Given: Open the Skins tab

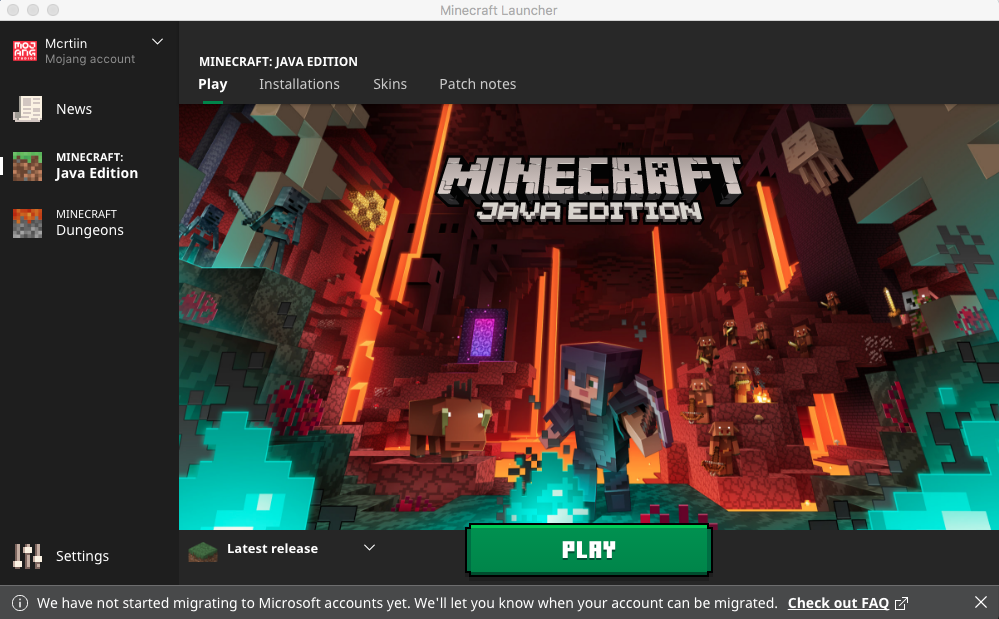Looking at the screenshot, I should pos(390,84).
